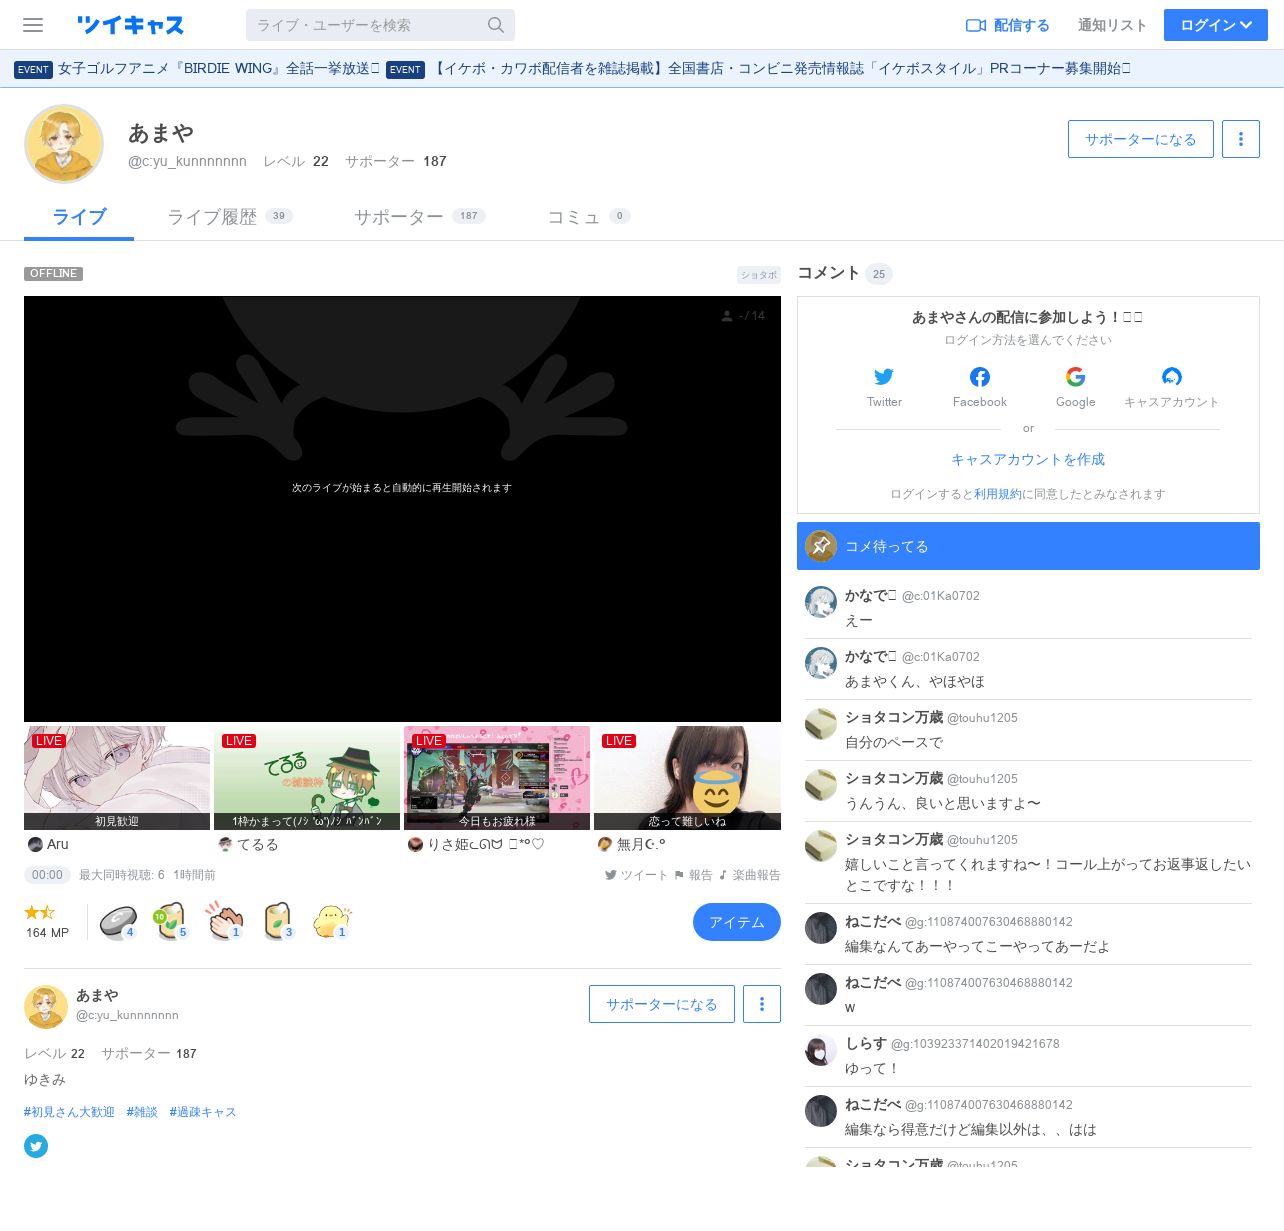Click the 00:00 duration badge
Image resolution: width=1284 pixels, height=1231 pixels.
pos(47,875)
